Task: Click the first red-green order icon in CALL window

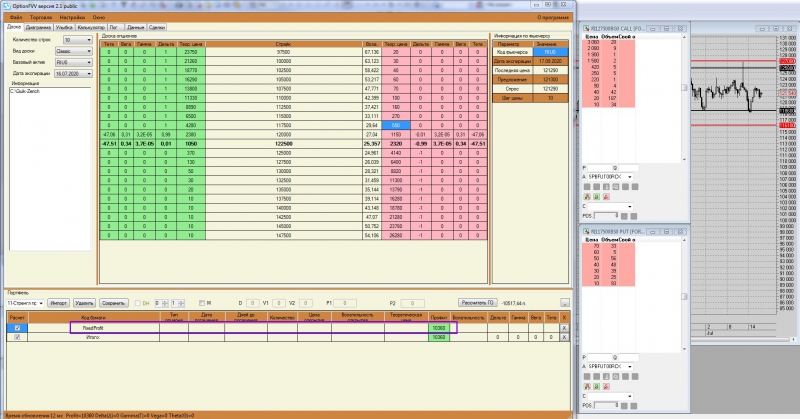Action: pos(587,196)
